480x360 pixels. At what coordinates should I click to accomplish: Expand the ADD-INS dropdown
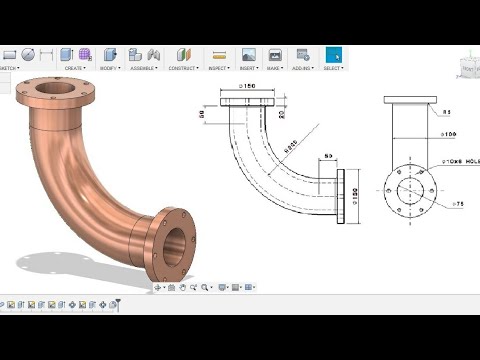[303, 68]
